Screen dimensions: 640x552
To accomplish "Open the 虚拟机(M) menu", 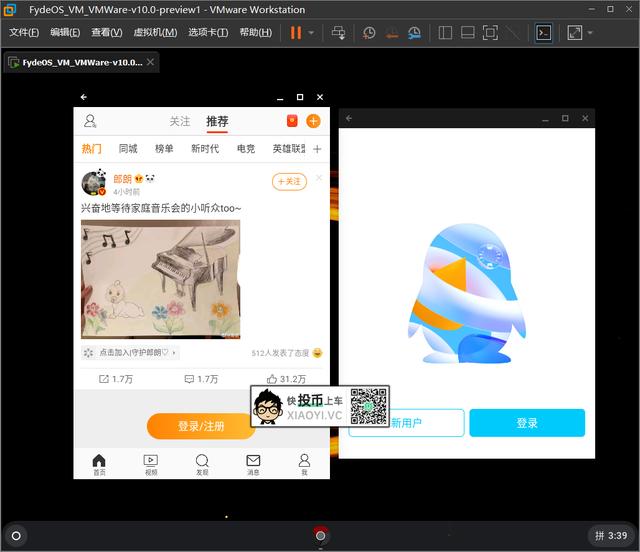I will coord(155,32).
